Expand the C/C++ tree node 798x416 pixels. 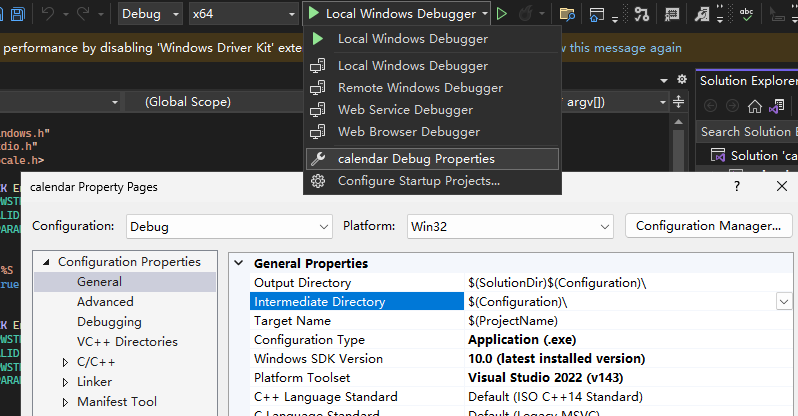(65, 362)
